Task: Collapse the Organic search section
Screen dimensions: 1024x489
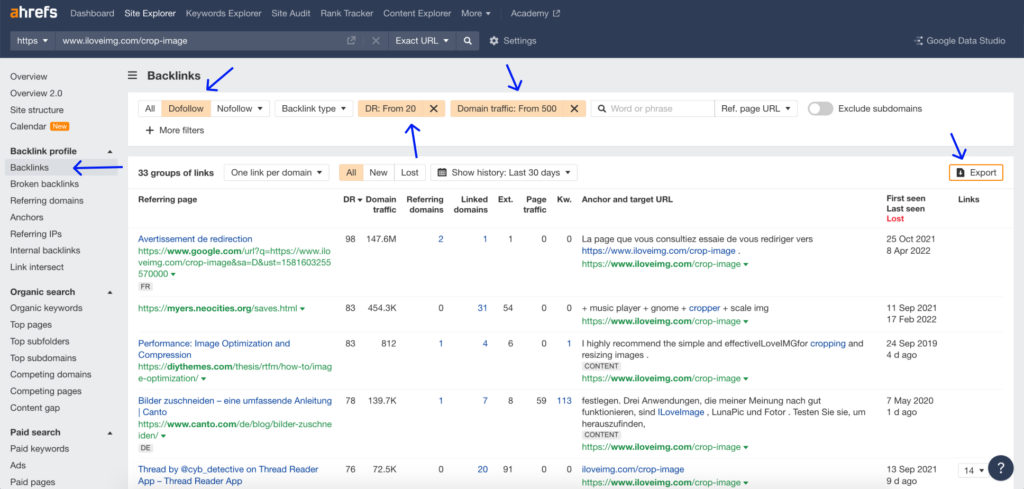Action: (110, 292)
